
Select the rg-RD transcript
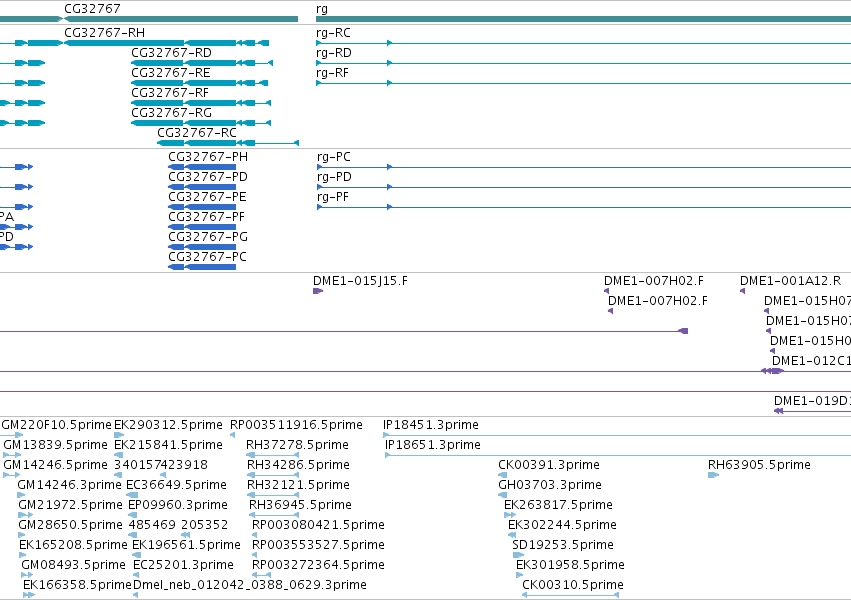click(x=334, y=53)
